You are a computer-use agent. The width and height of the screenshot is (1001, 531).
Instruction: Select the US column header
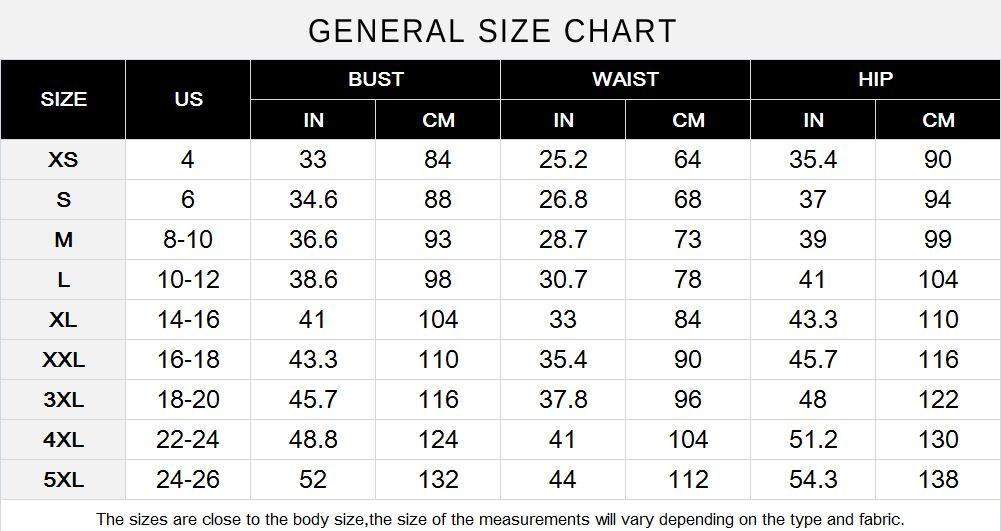point(188,100)
